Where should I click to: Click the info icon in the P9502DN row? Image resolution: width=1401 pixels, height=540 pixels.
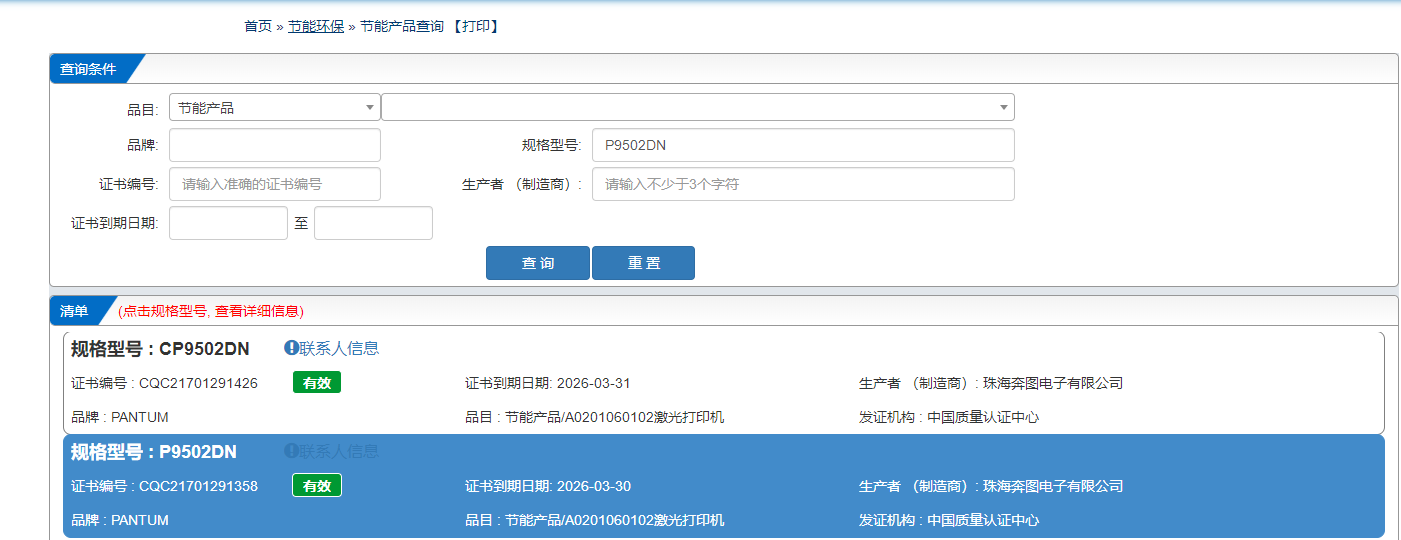(291, 451)
